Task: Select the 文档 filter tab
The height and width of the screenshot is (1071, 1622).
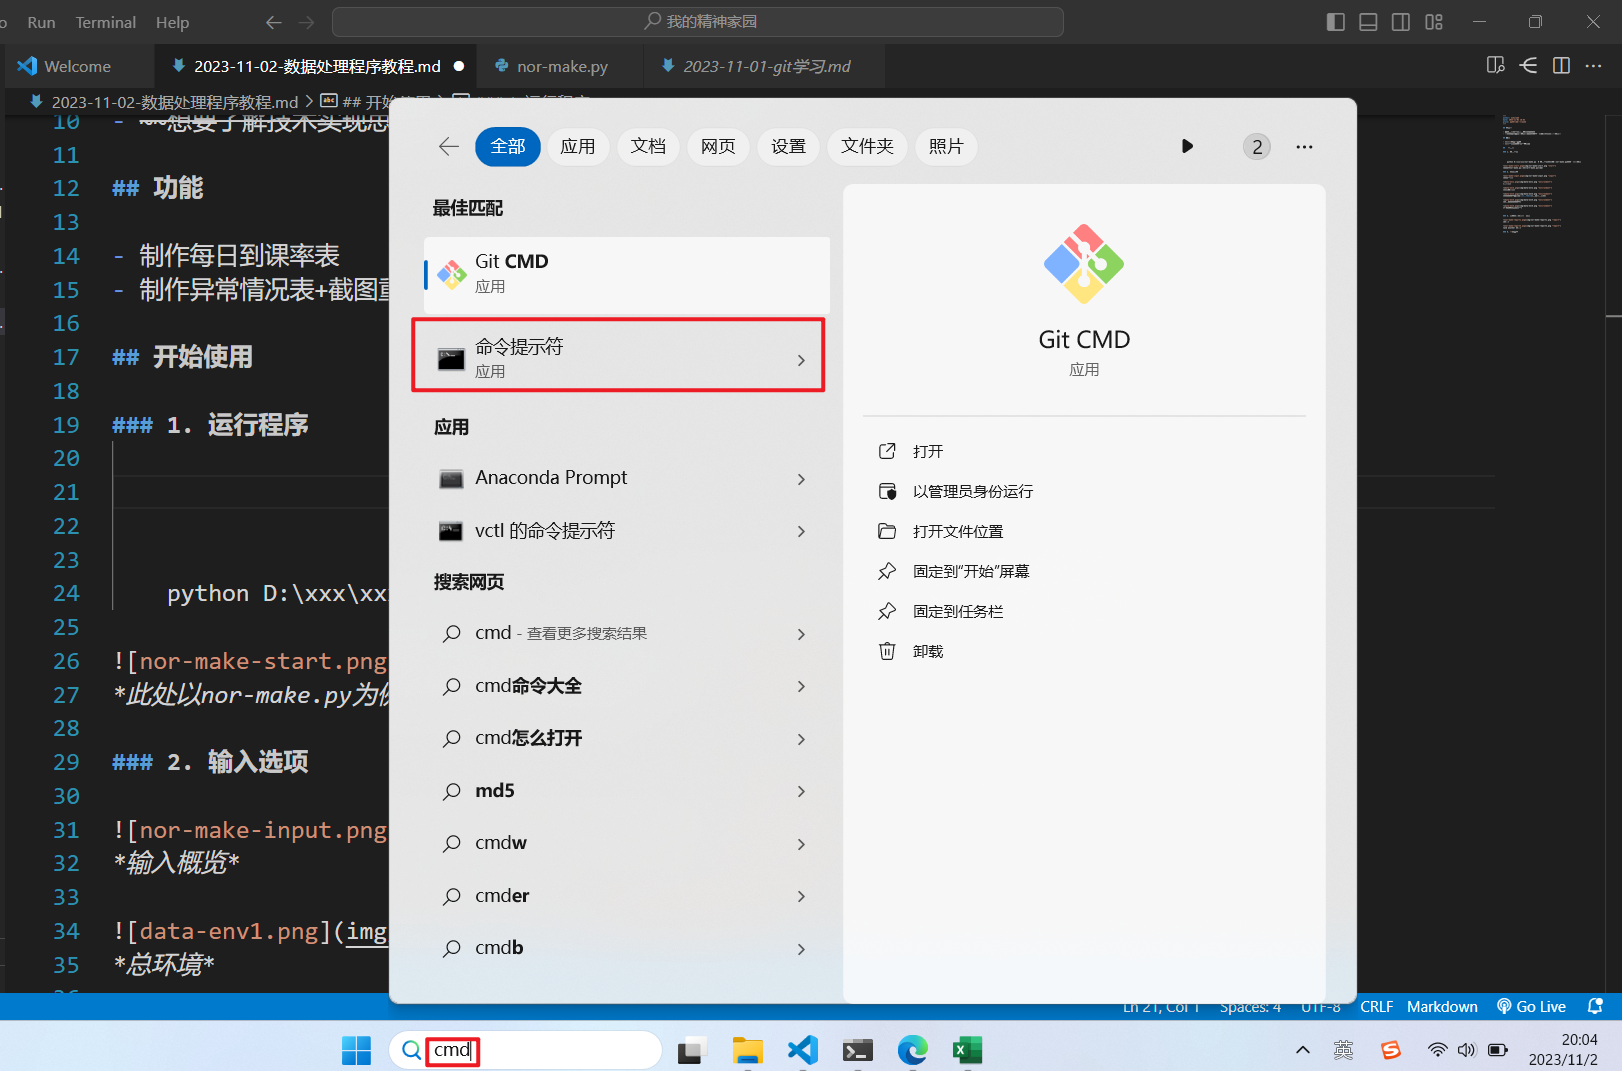Action: click(648, 147)
